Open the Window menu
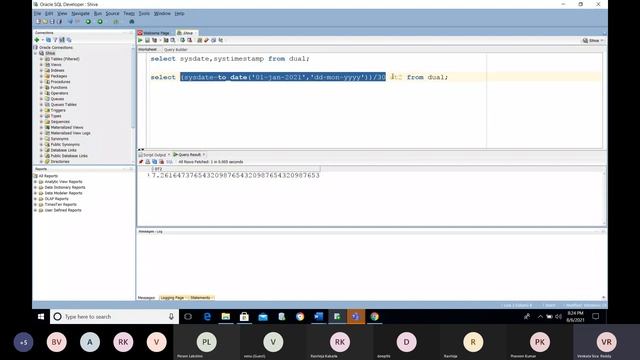Image resolution: width=640 pixels, height=360 pixels. (162, 13)
